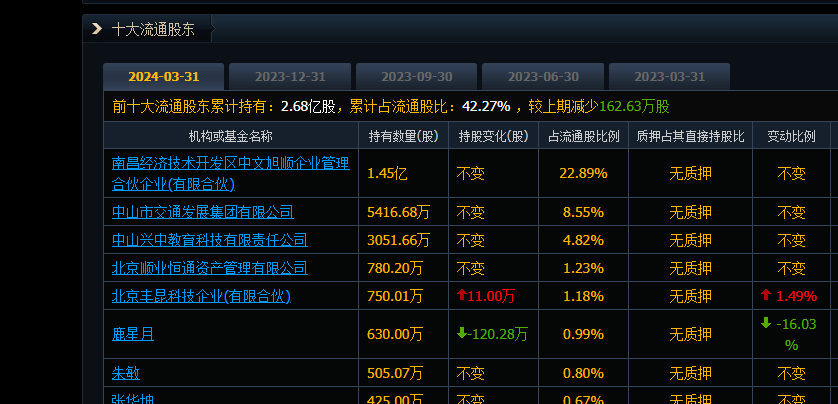Image resolution: width=838 pixels, height=404 pixels.
Task: Click the red 1.49% change value
Action: coord(789,296)
